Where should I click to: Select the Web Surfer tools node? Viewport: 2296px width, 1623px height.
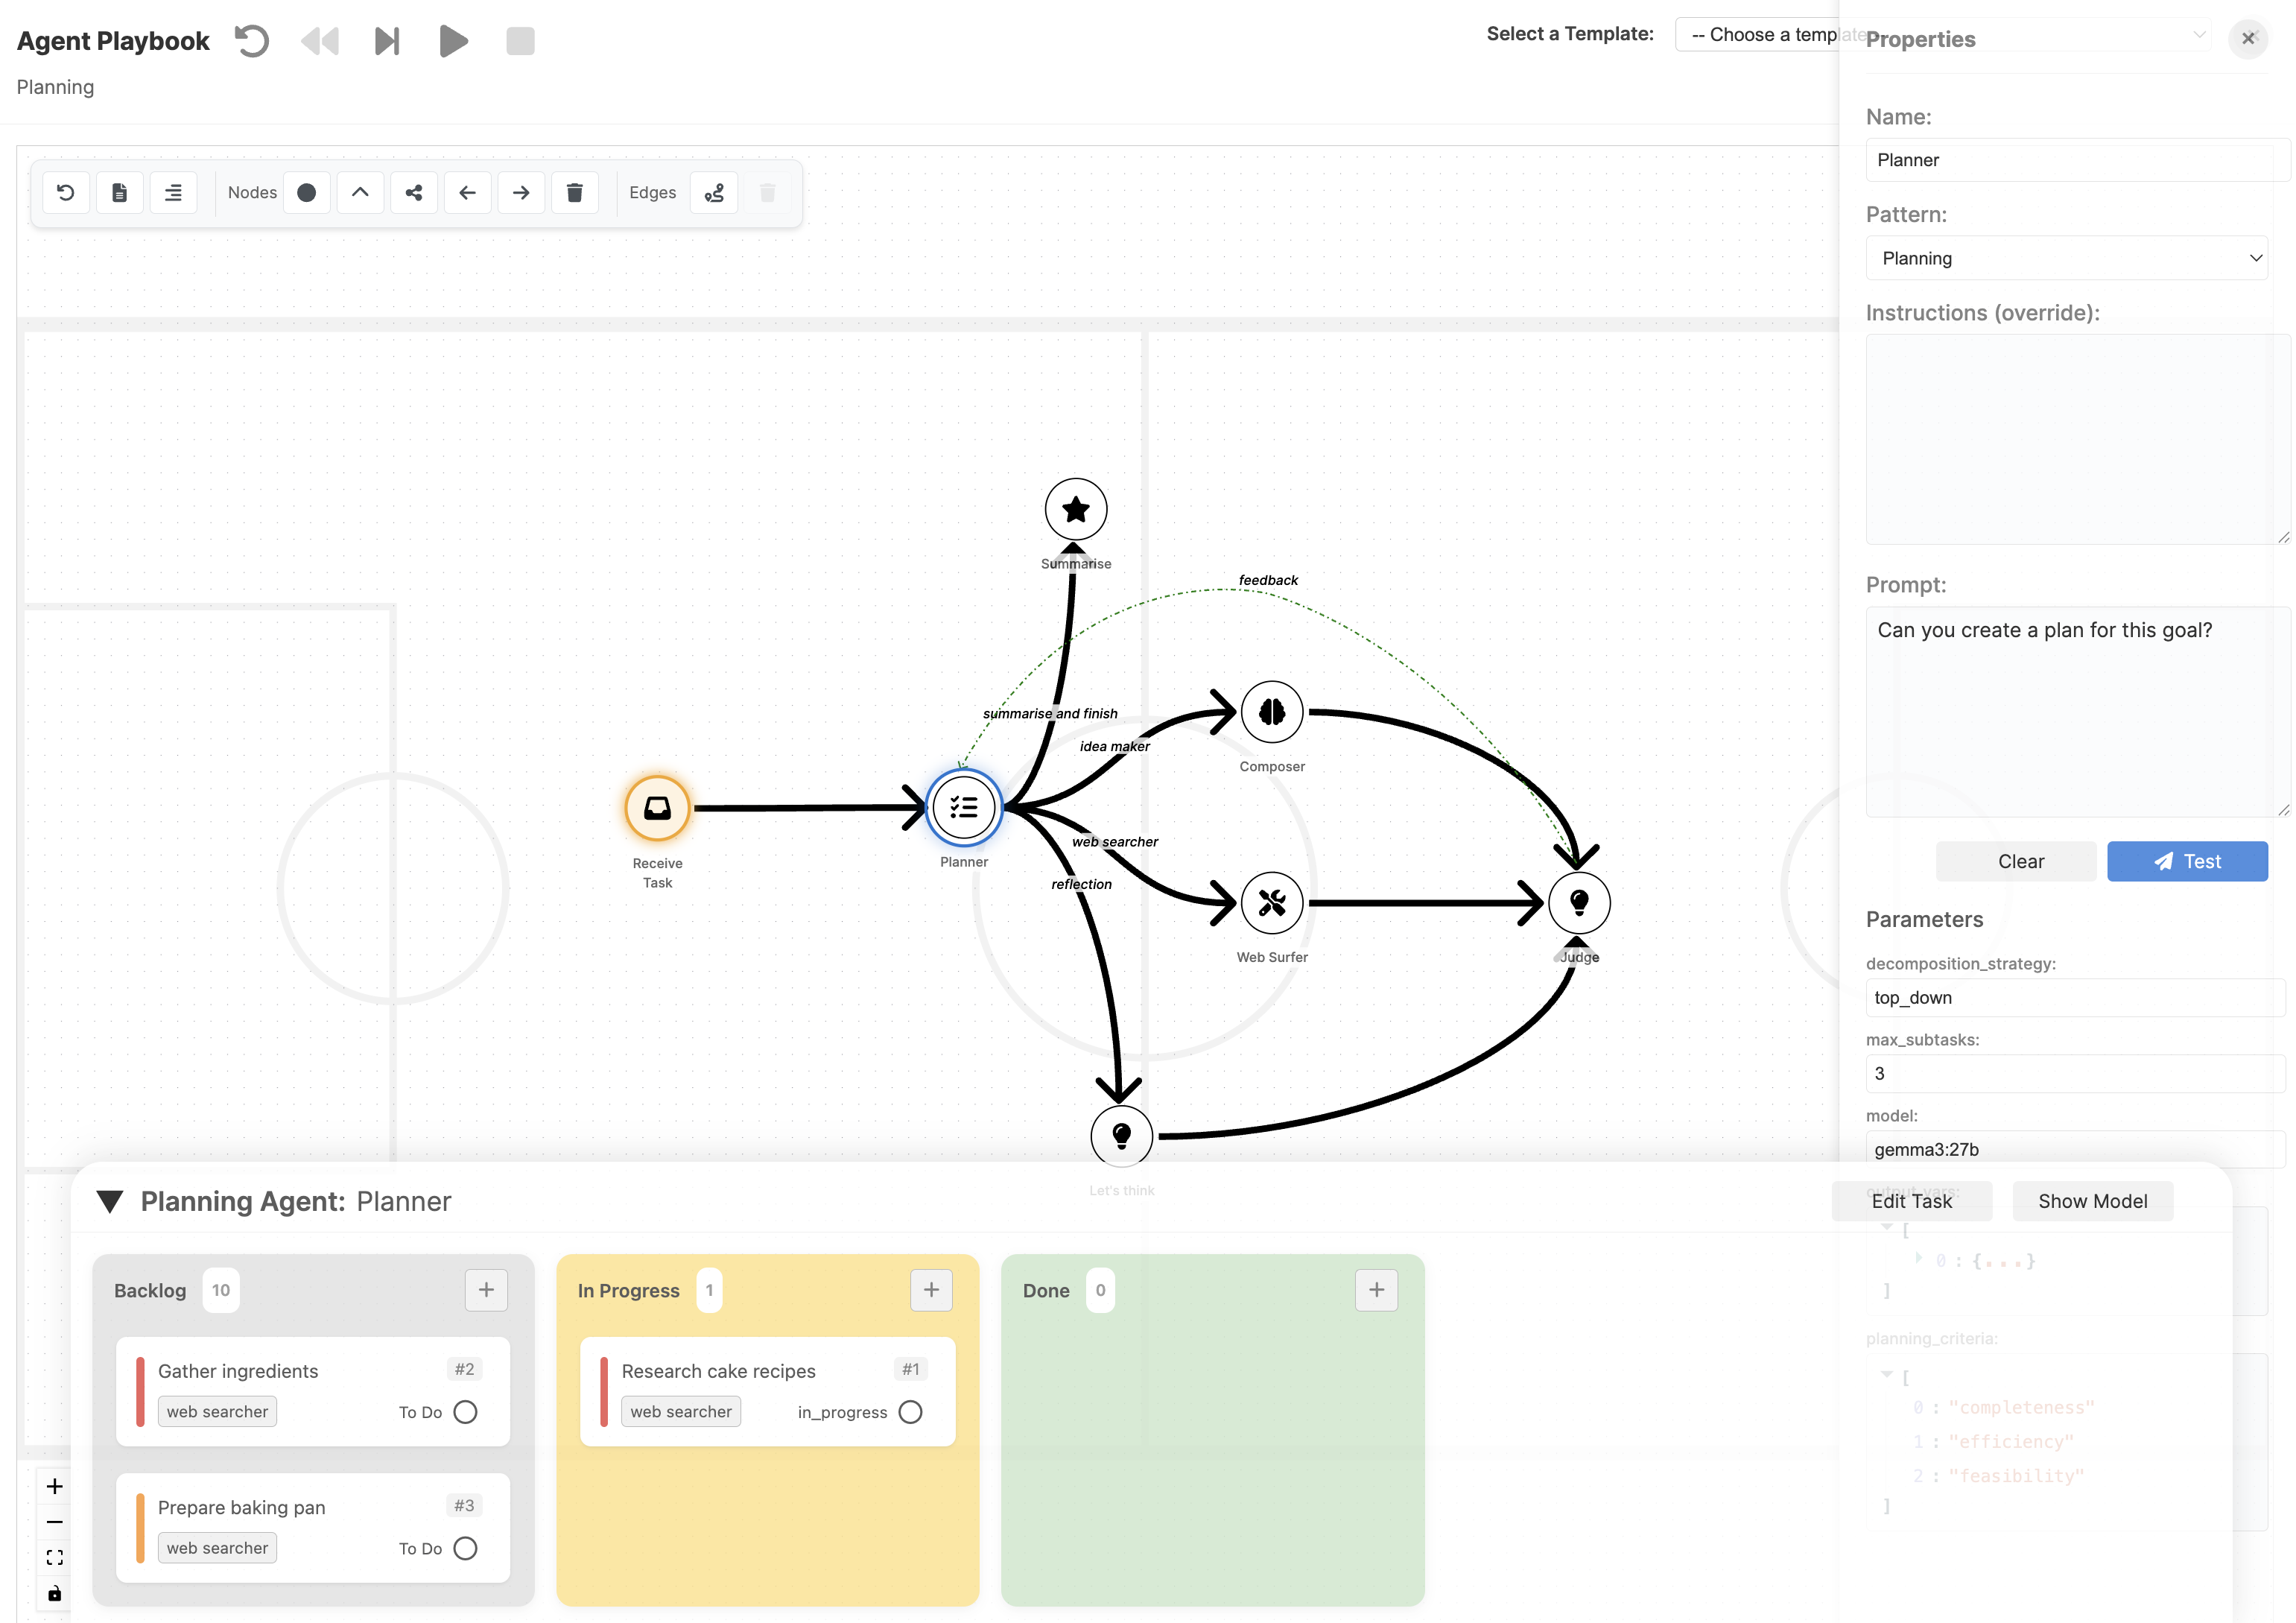pyautogui.click(x=1271, y=903)
